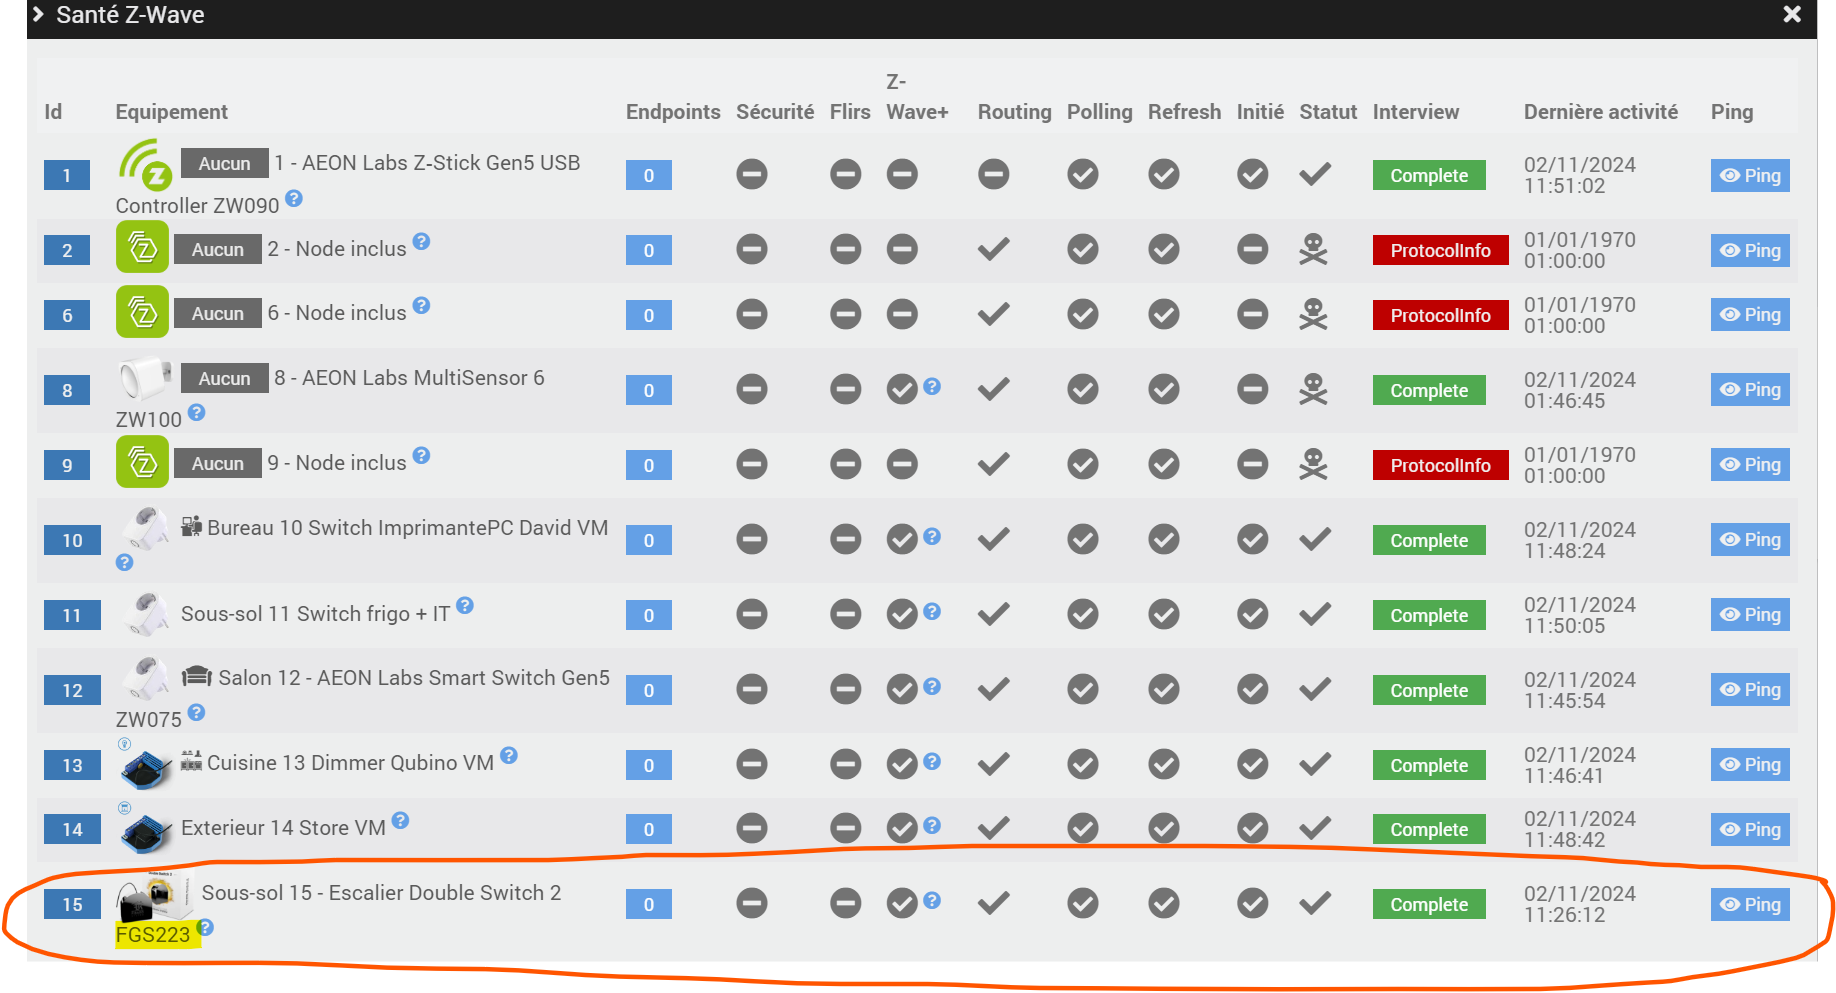Click Aucun tag on node 6 row
This screenshot has height=993, width=1836.
(x=218, y=314)
